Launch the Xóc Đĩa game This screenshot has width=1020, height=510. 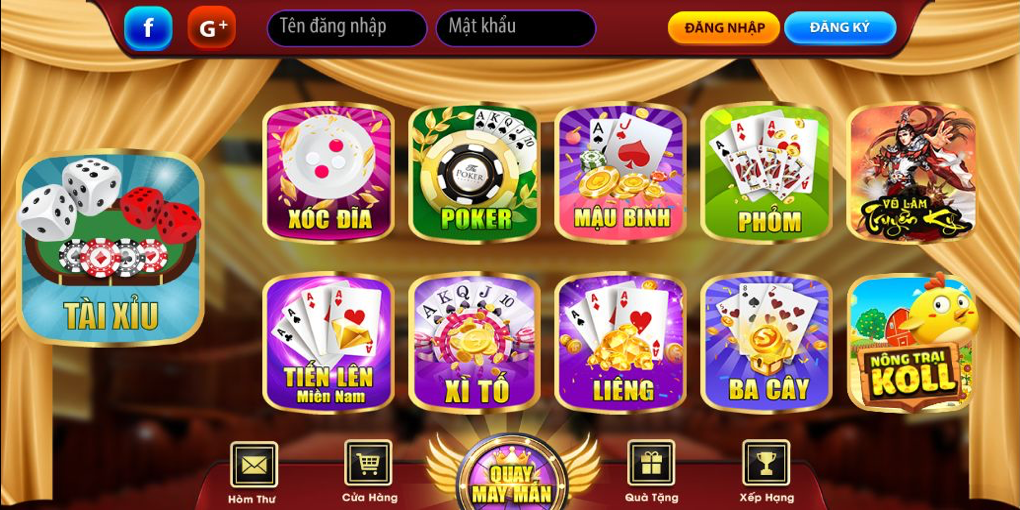(329, 172)
